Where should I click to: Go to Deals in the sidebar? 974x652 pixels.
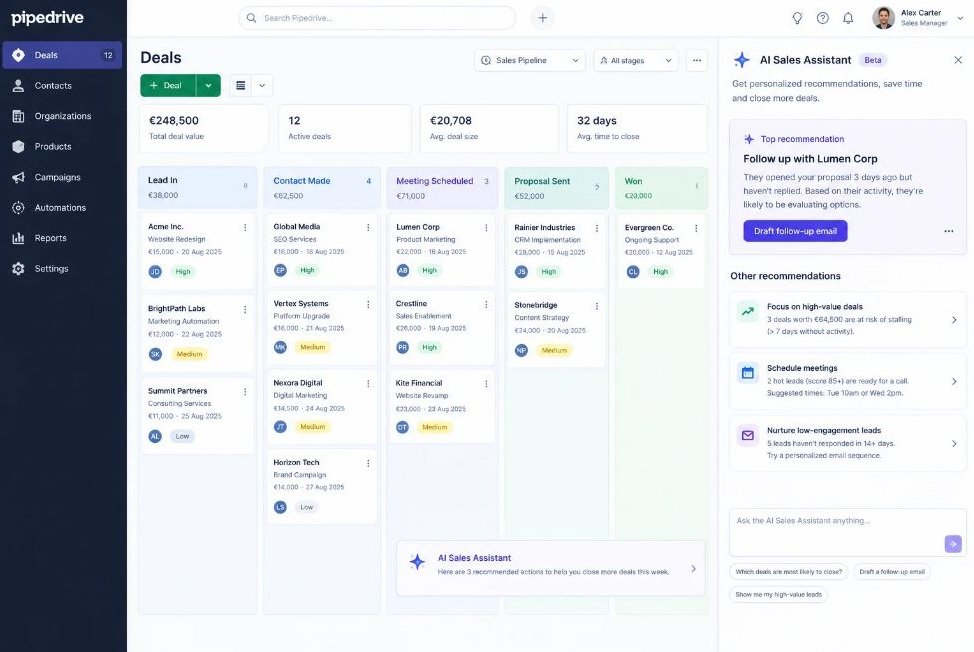(62, 55)
